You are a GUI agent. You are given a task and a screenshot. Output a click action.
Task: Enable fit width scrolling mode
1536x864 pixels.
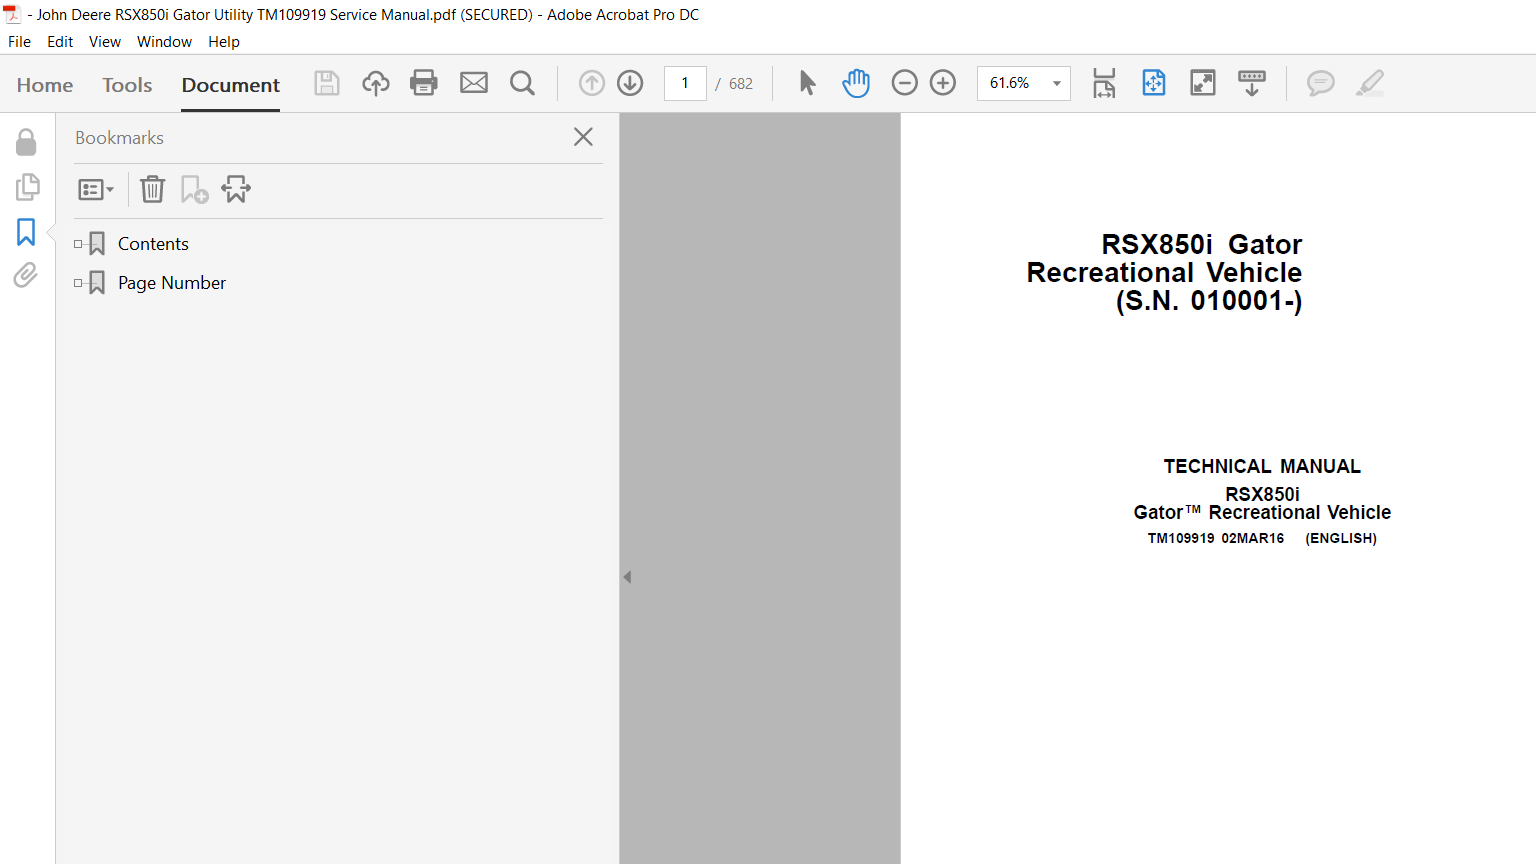pyautogui.click(x=1104, y=83)
